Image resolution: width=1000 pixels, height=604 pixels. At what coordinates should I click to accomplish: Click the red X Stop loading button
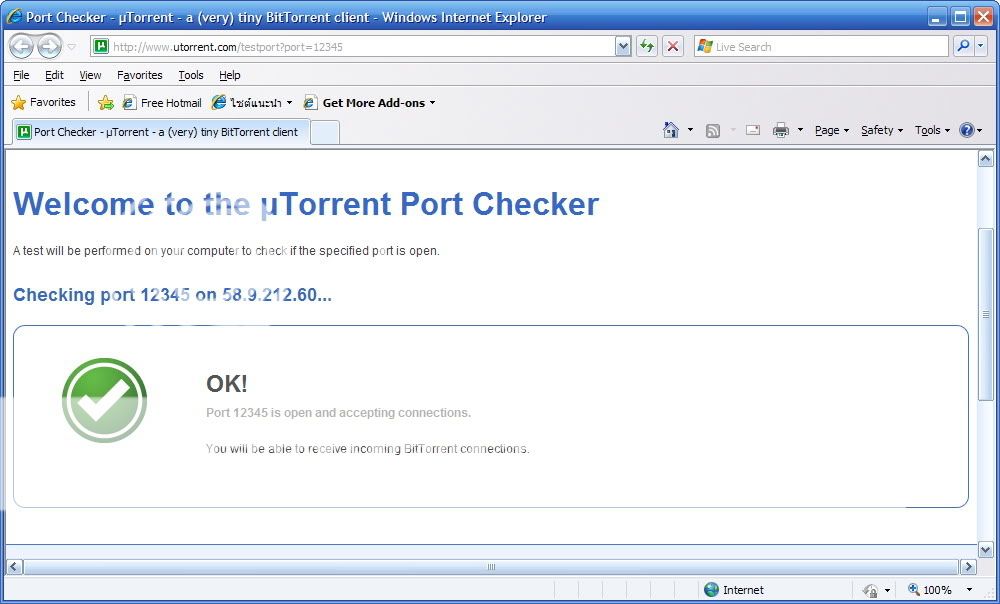click(x=673, y=47)
